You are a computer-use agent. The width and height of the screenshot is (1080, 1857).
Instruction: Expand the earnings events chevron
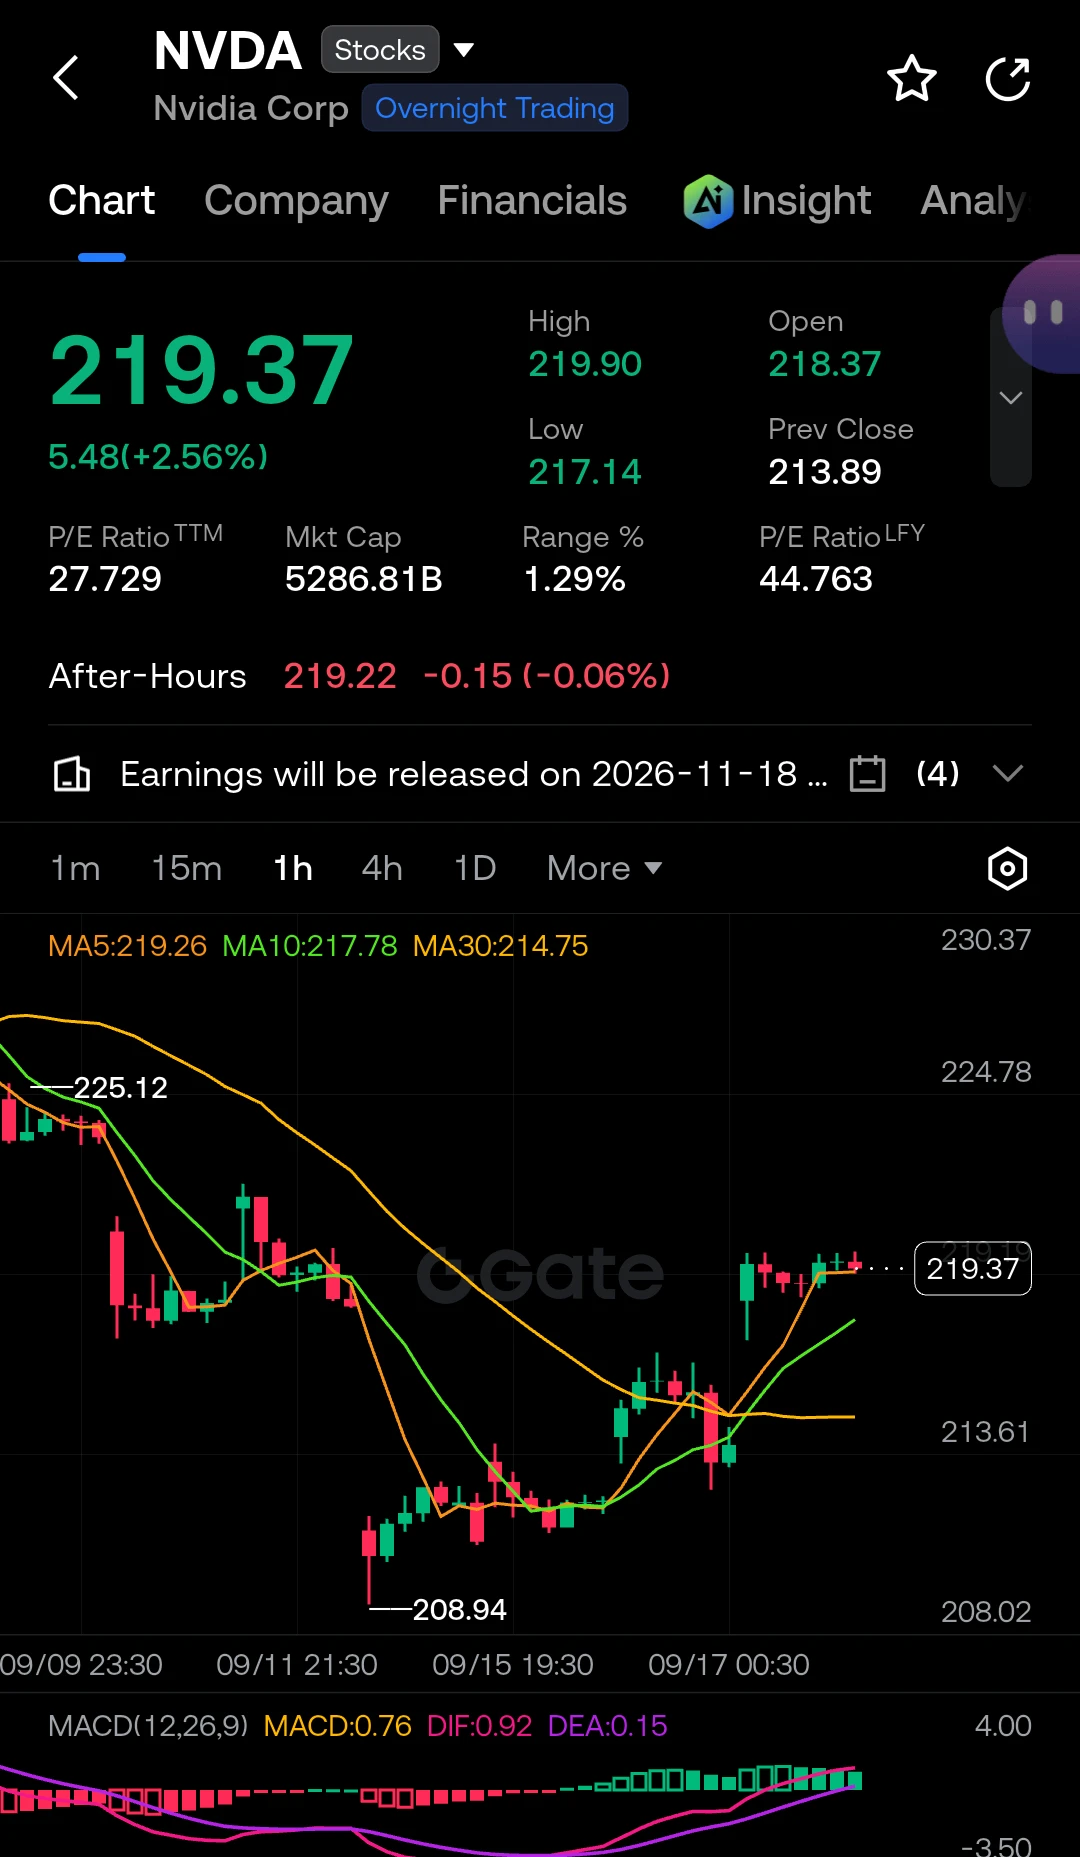1007,773
